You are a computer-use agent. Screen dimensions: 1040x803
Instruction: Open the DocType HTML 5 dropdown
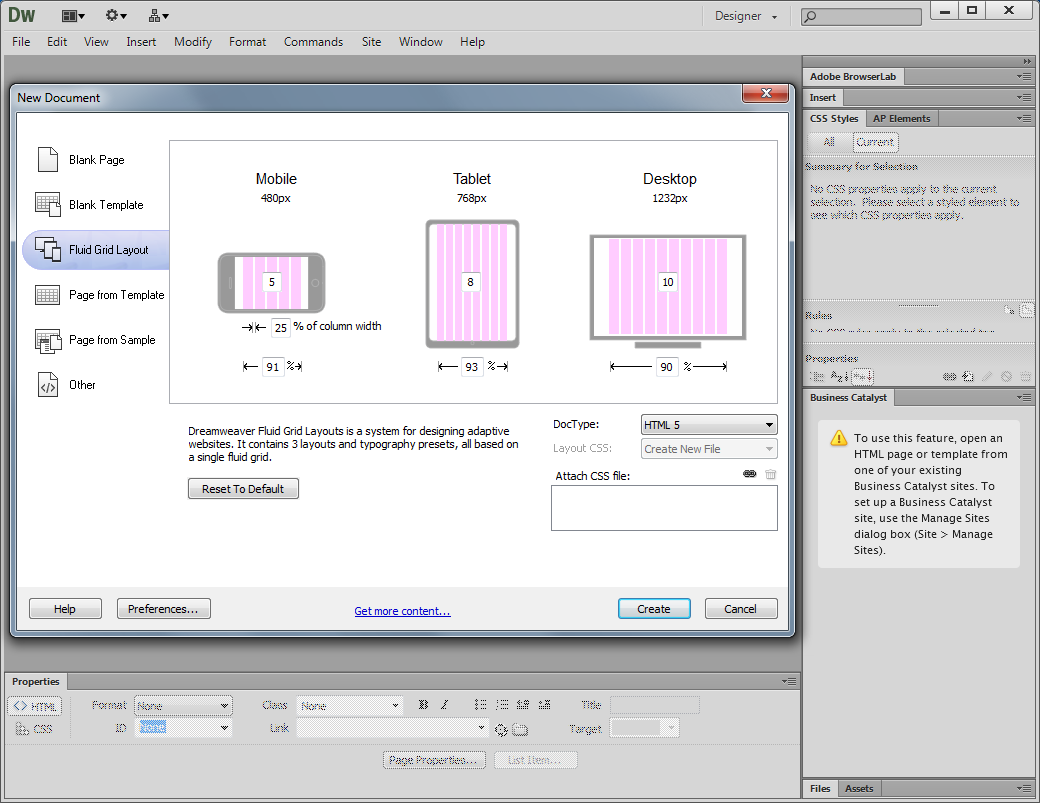[709, 425]
